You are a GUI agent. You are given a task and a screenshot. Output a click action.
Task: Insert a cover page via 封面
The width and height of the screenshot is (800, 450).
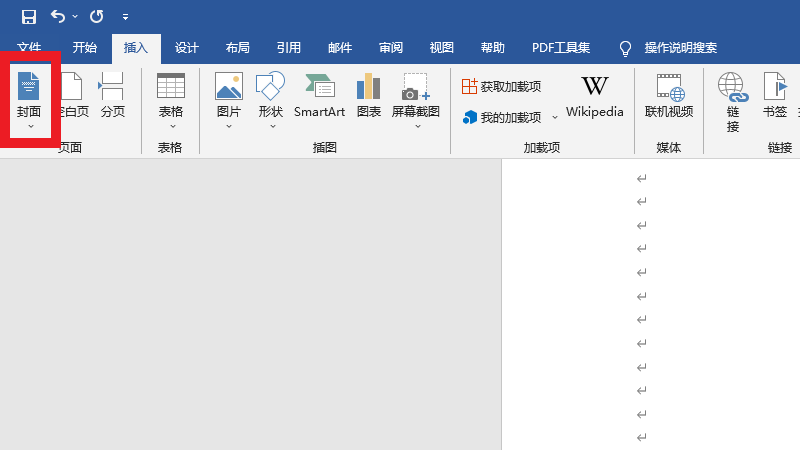coord(29,99)
